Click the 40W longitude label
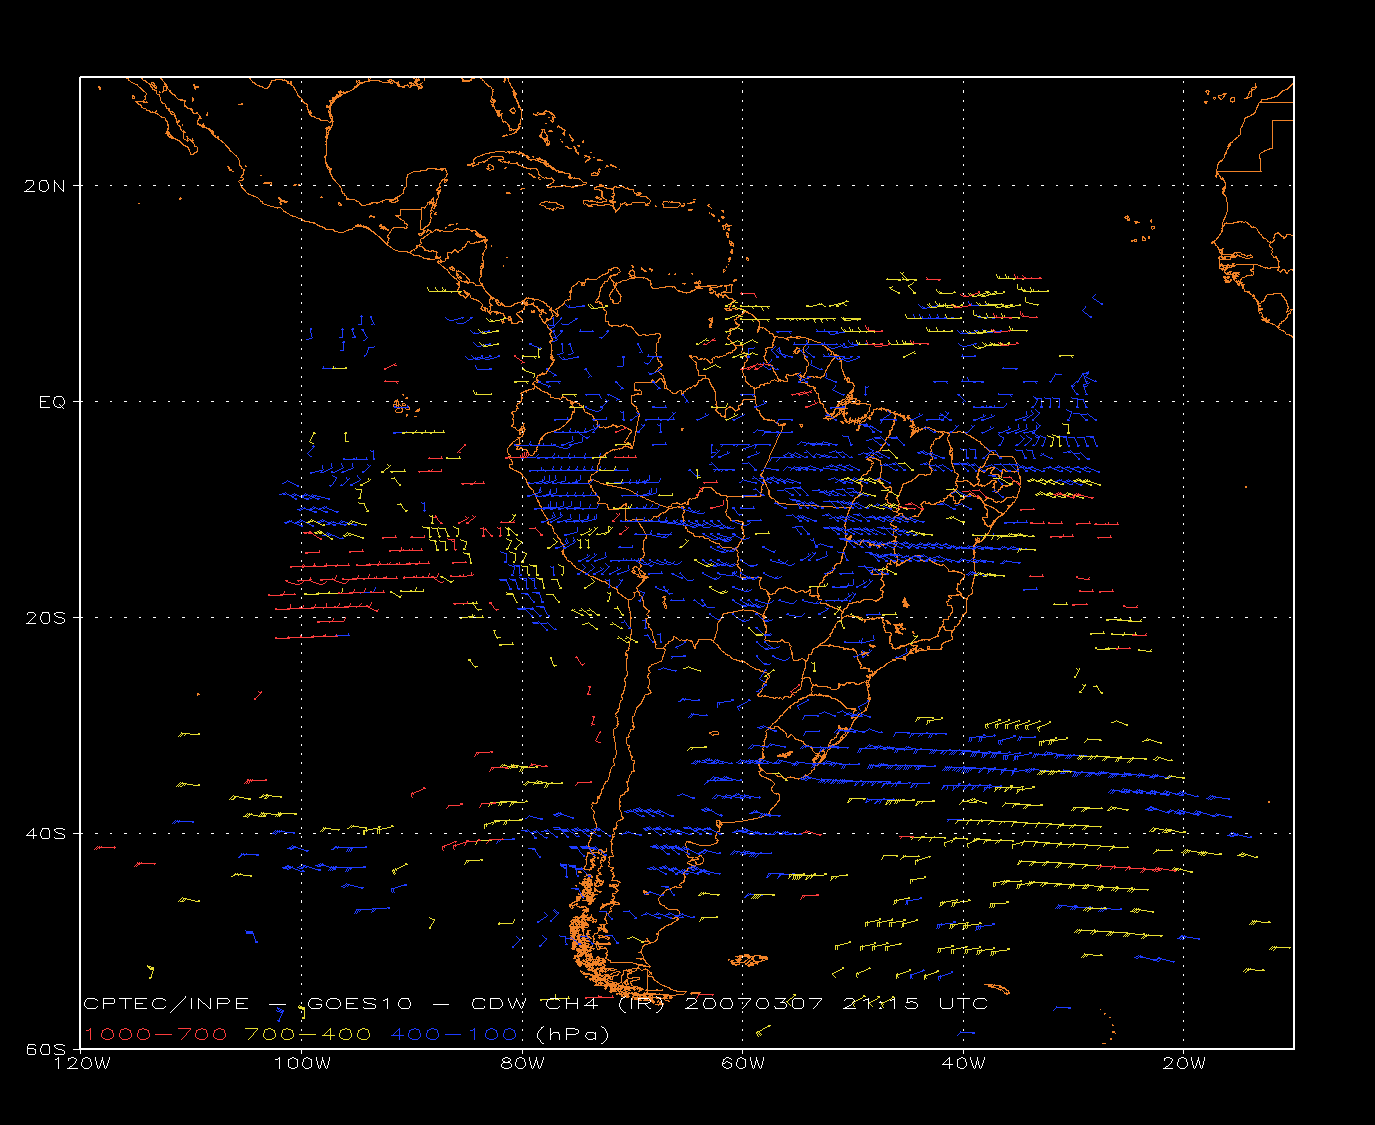Screen dimensions: 1375x1125 click(x=963, y=1063)
